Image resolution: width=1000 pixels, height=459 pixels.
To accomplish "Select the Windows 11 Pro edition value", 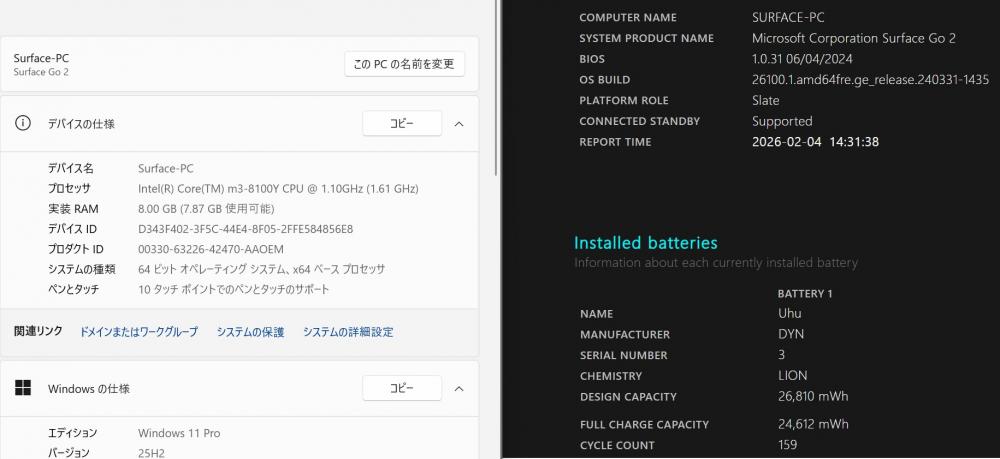I will click(x=179, y=433).
